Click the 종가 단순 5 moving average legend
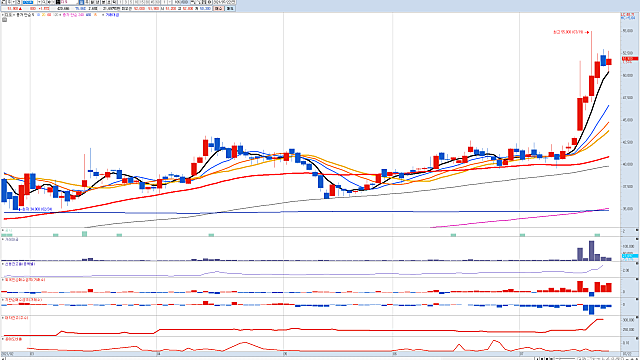 (24, 15)
